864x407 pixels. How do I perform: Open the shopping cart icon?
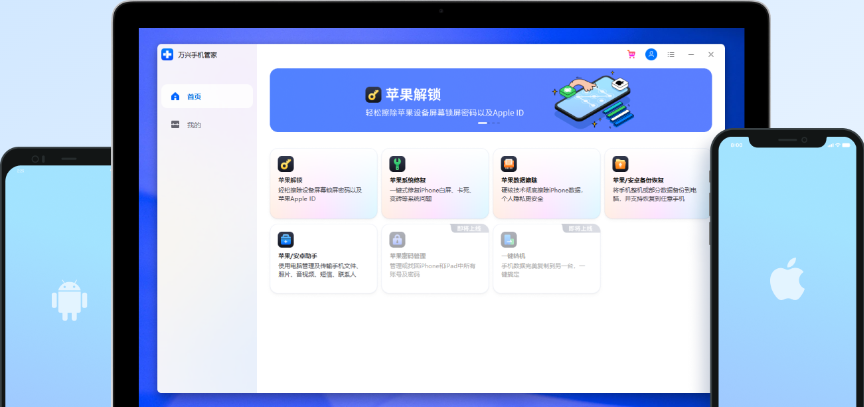631,54
